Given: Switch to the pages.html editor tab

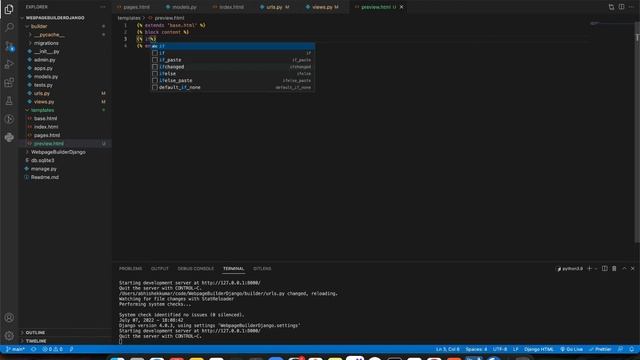Looking at the screenshot, I should (x=136, y=7).
